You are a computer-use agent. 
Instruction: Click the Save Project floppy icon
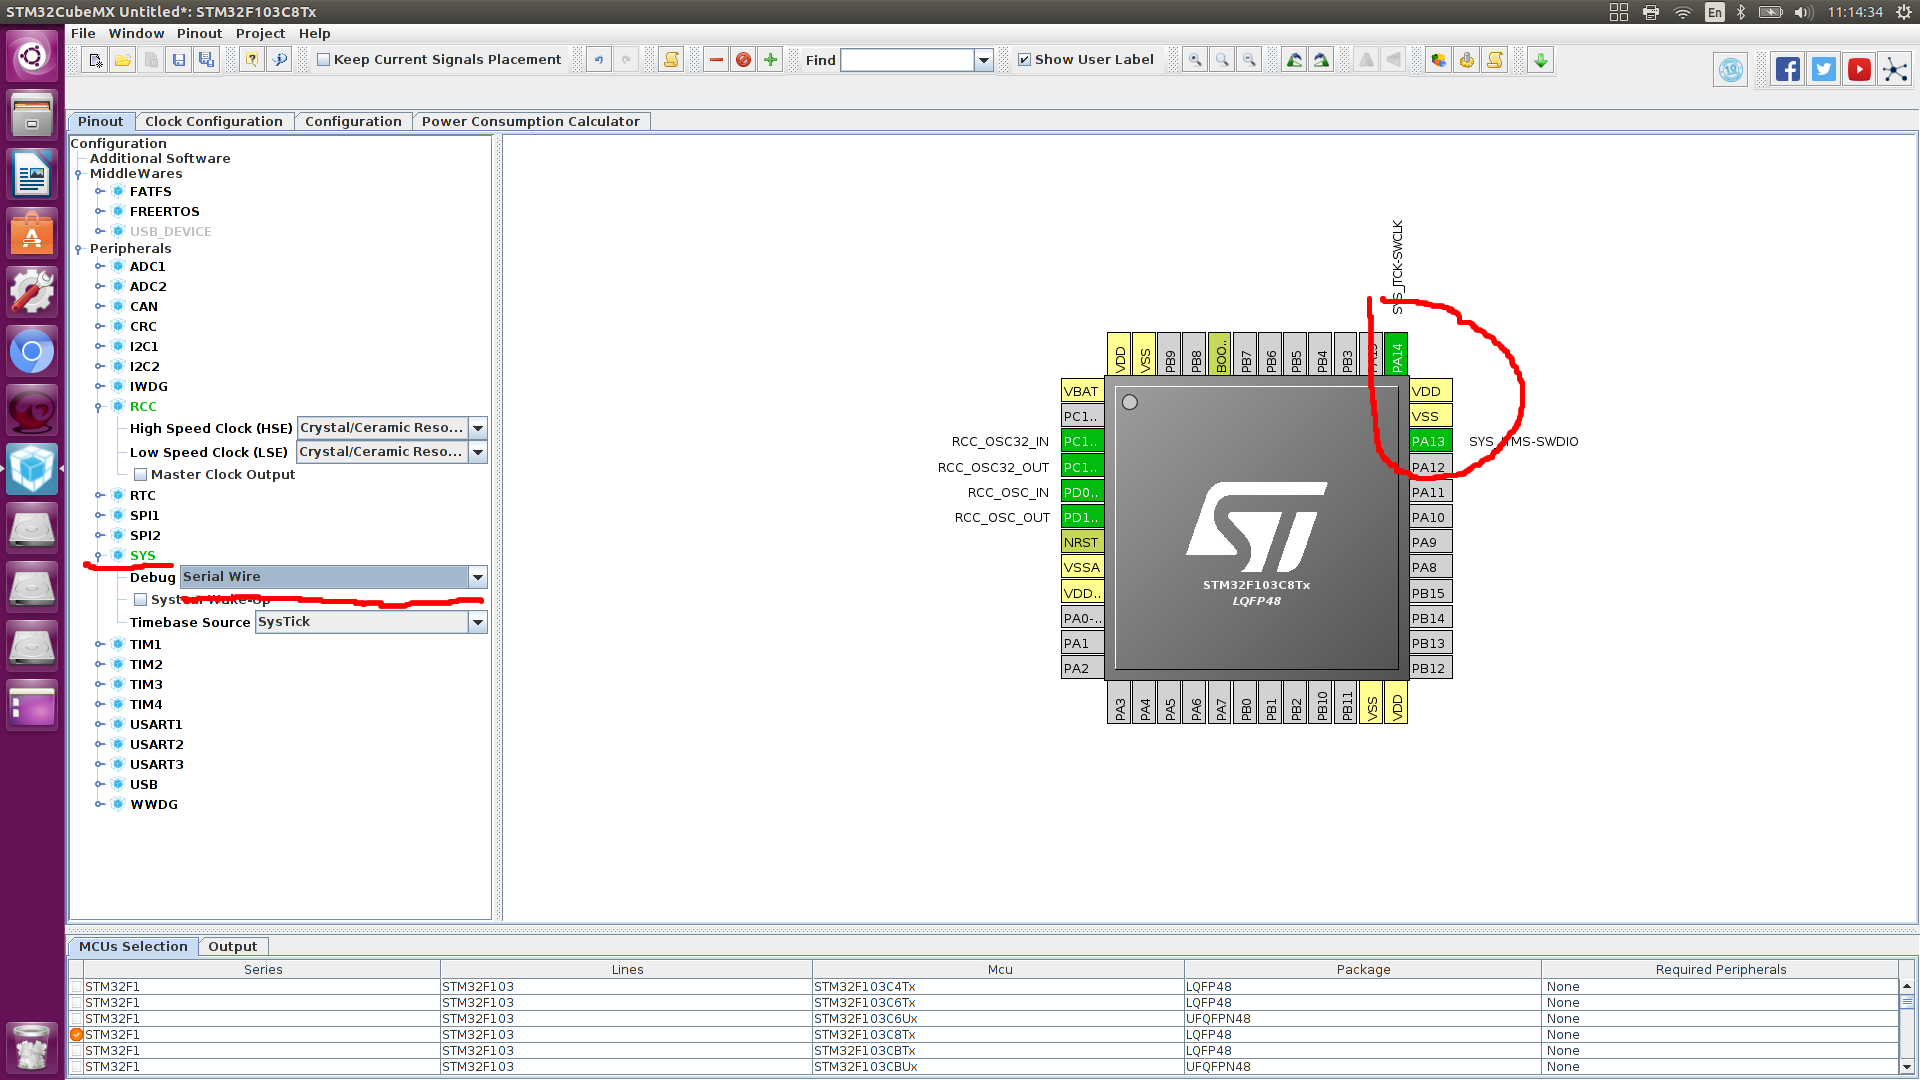pos(179,60)
